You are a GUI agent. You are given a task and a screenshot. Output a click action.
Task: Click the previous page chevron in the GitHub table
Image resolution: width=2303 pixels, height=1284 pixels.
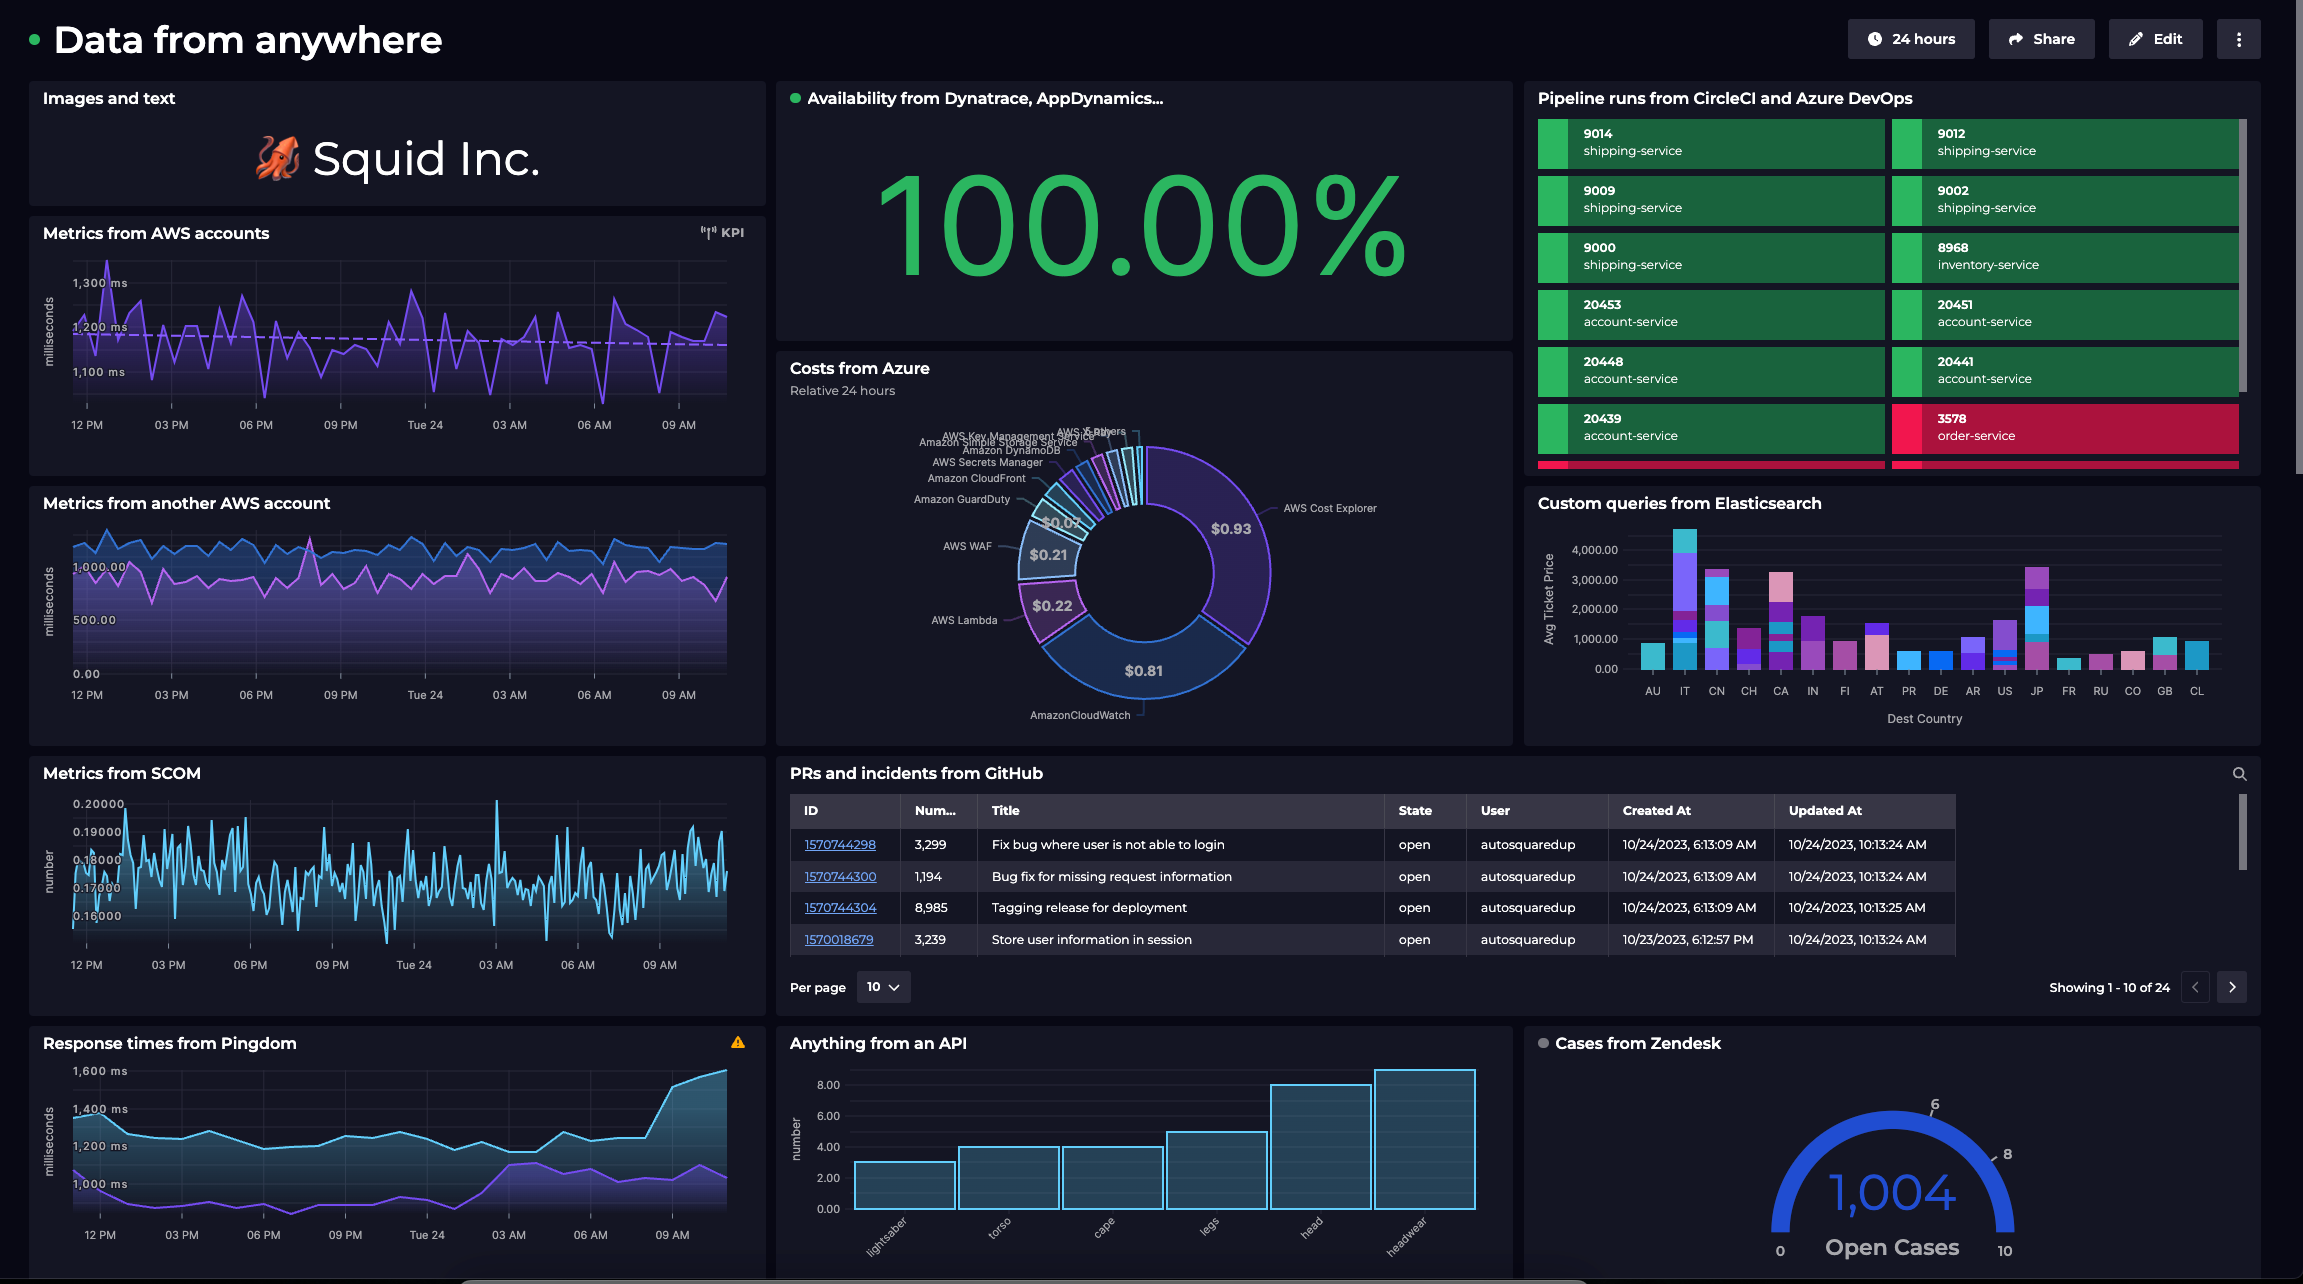[2195, 987]
